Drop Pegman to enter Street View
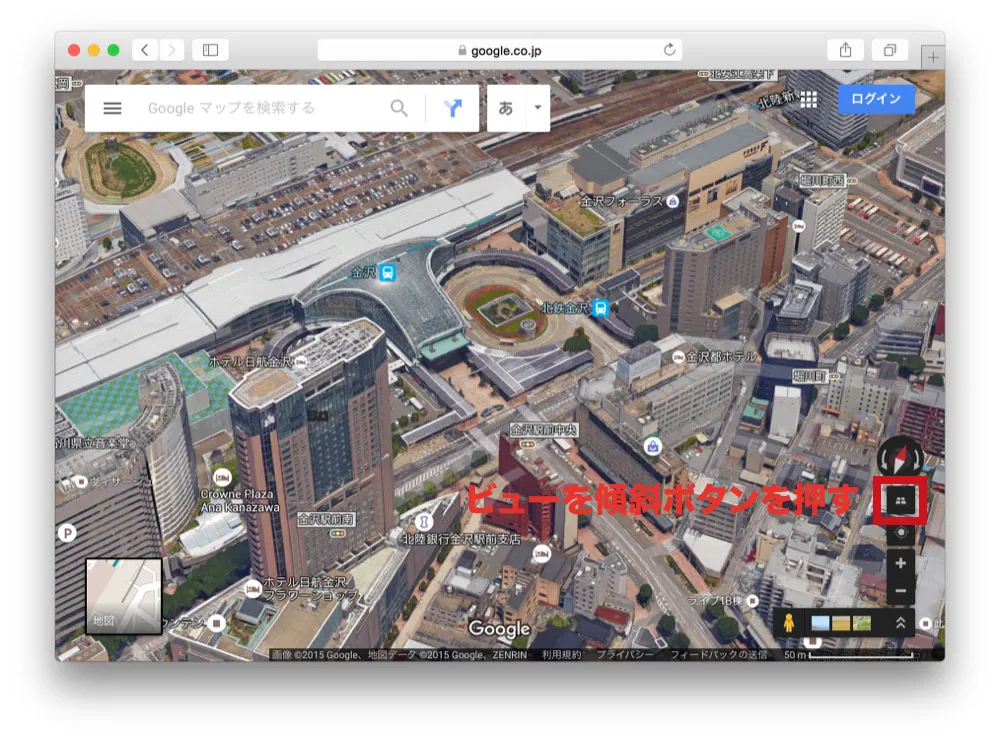Image resolution: width=1000 pixels, height=740 pixels. click(789, 622)
